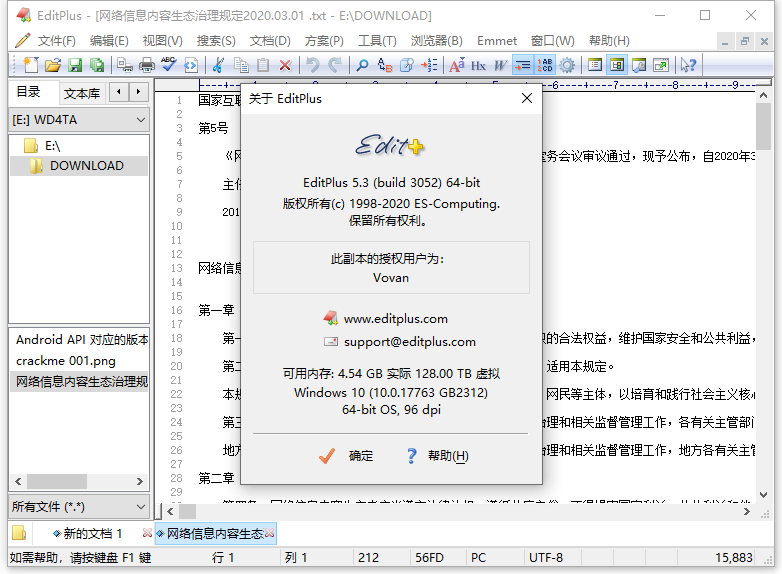Toggle the auto indent toolbar button
The height and width of the screenshot is (574, 782).
pyautogui.click(x=523, y=65)
